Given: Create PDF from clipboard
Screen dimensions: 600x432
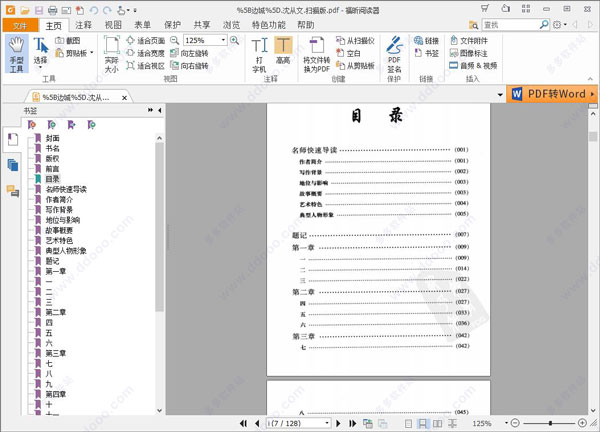Looking at the screenshot, I should click(x=355, y=66).
